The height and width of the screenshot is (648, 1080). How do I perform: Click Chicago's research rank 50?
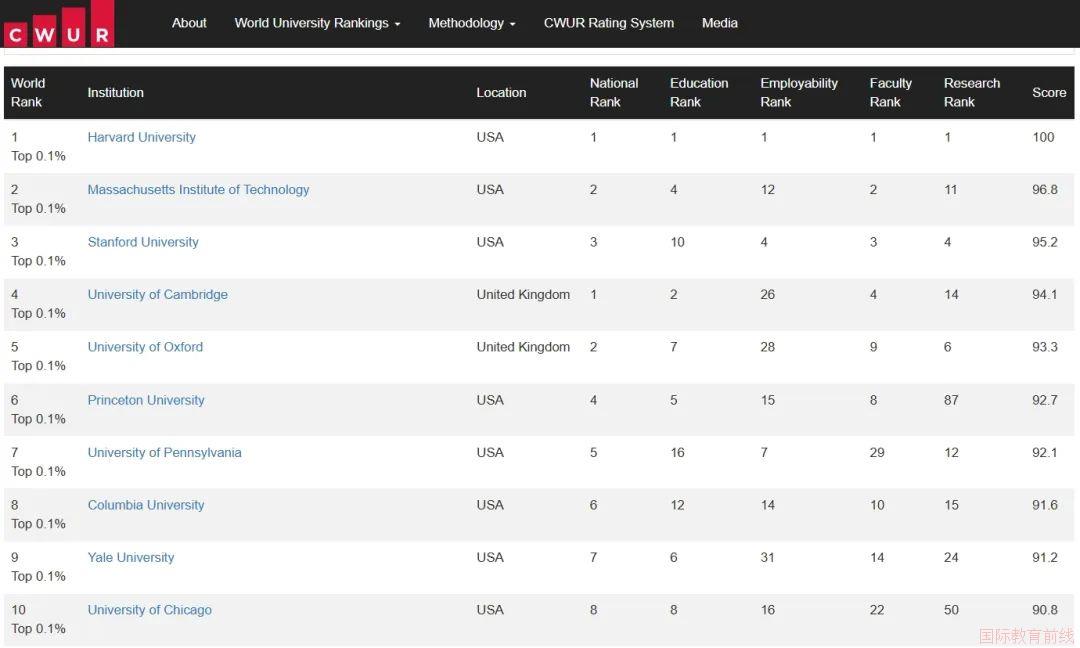(951, 609)
